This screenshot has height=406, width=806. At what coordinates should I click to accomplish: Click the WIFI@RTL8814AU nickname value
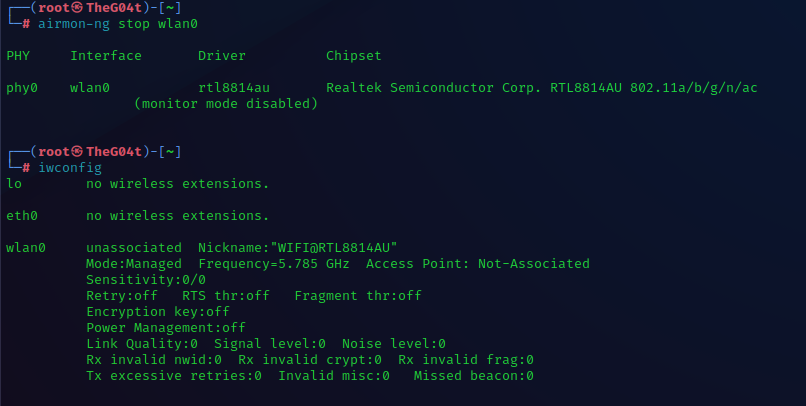click(326, 247)
